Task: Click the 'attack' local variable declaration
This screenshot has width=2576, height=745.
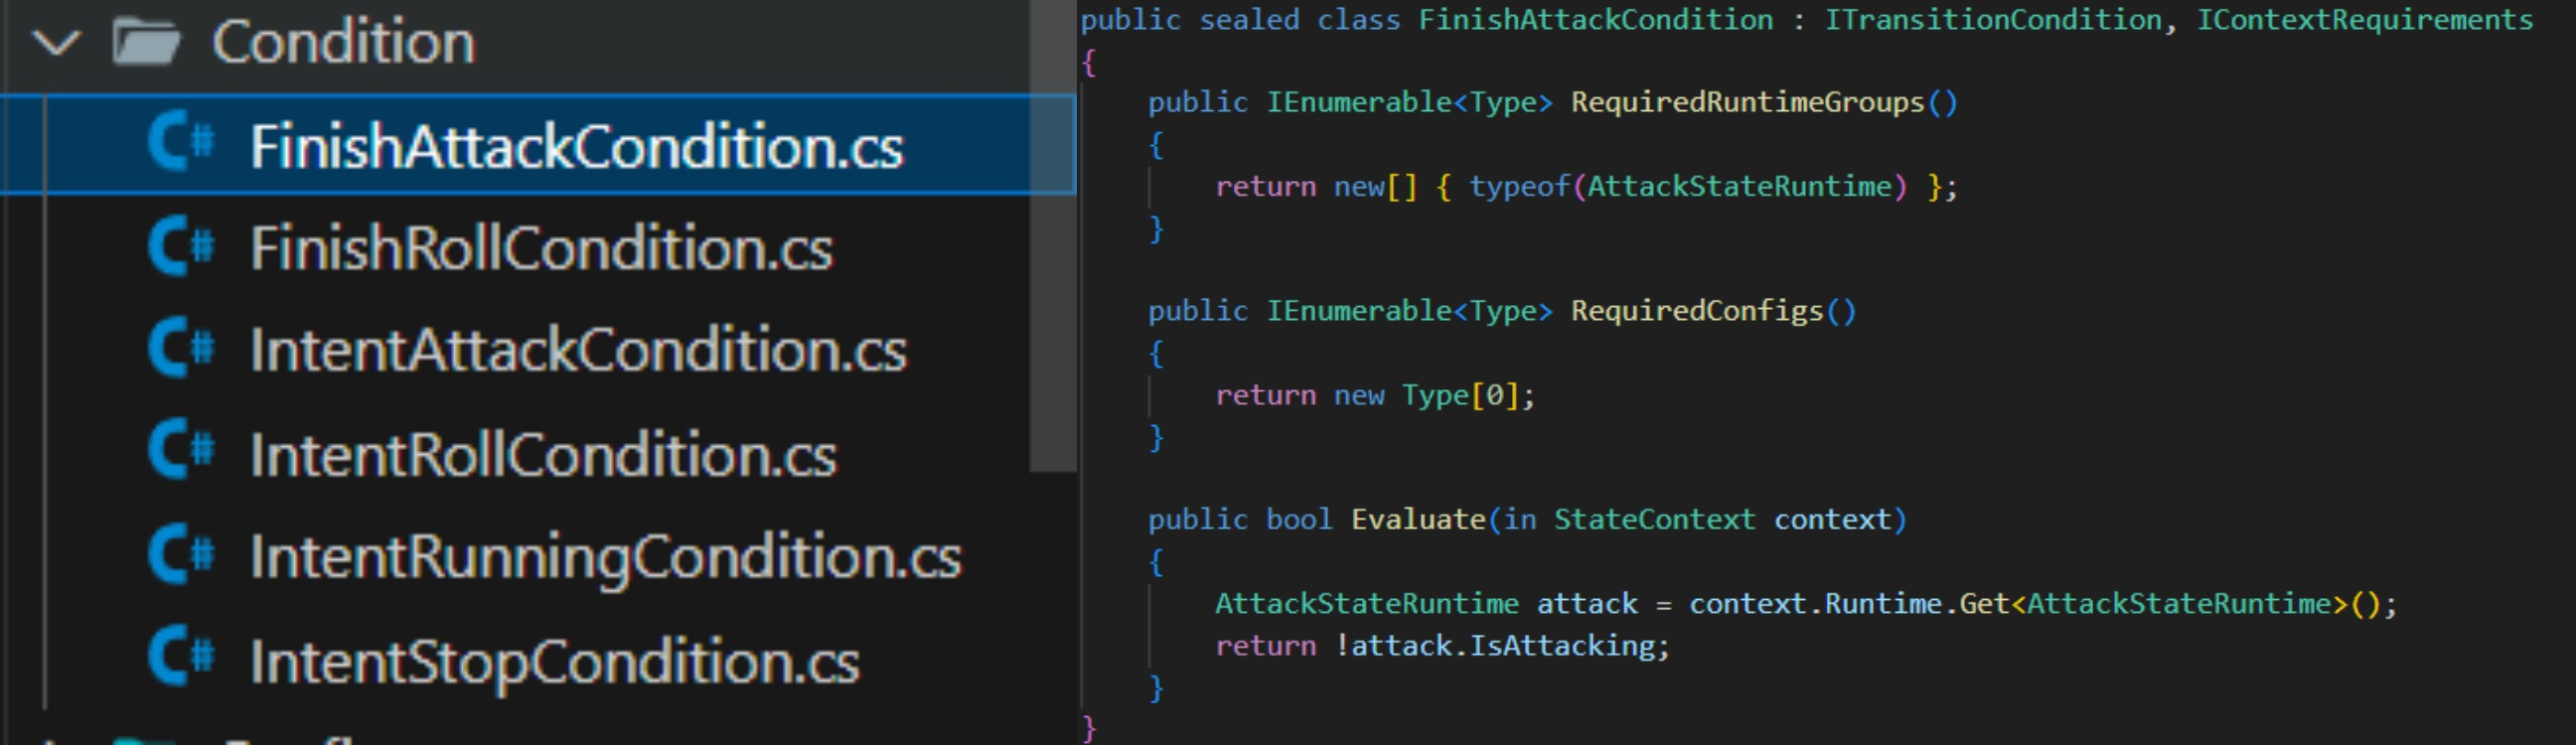Action: [x=1587, y=603]
